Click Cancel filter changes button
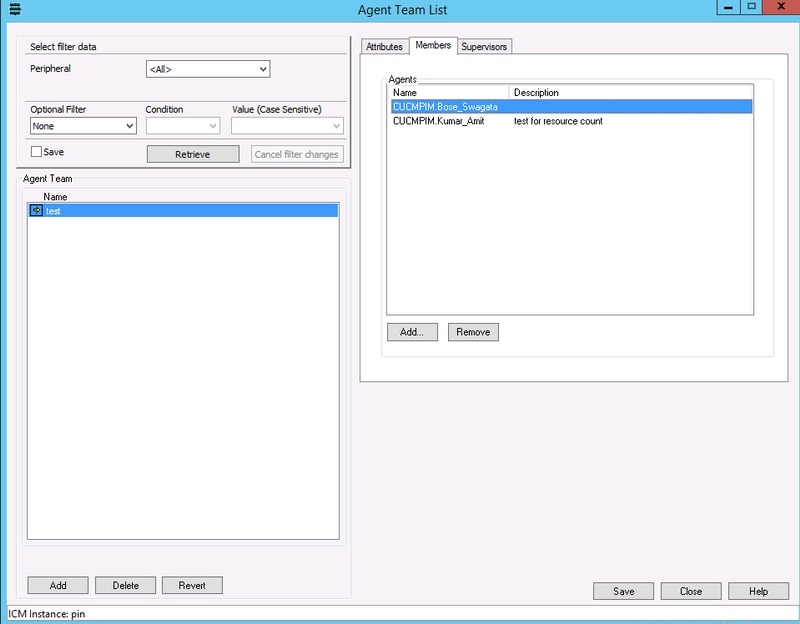This screenshot has width=800, height=624. coord(297,154)
